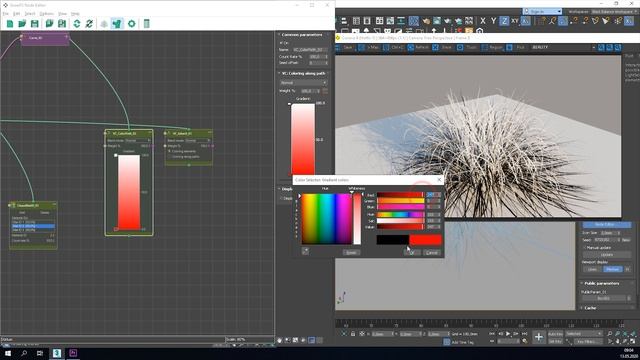The image size is (640, 360).
Task: Collapse Common parameters rollout
Action: coord(302,35)
